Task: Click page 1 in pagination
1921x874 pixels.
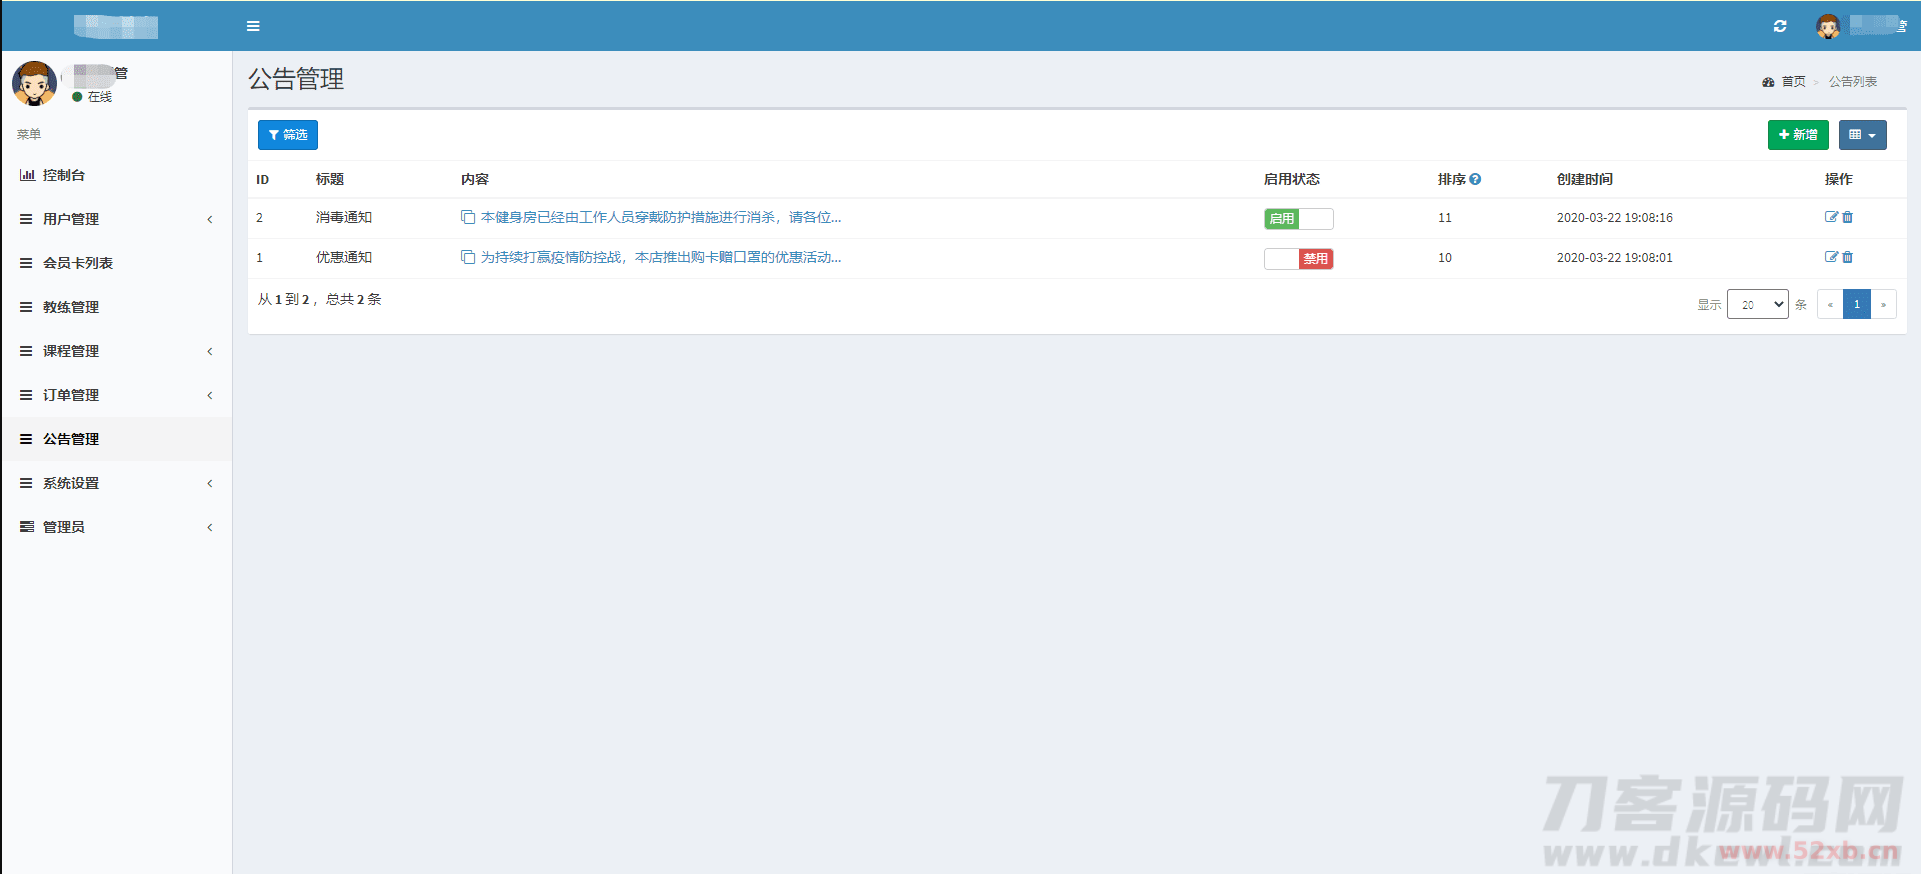Action: coord(1856,304)
